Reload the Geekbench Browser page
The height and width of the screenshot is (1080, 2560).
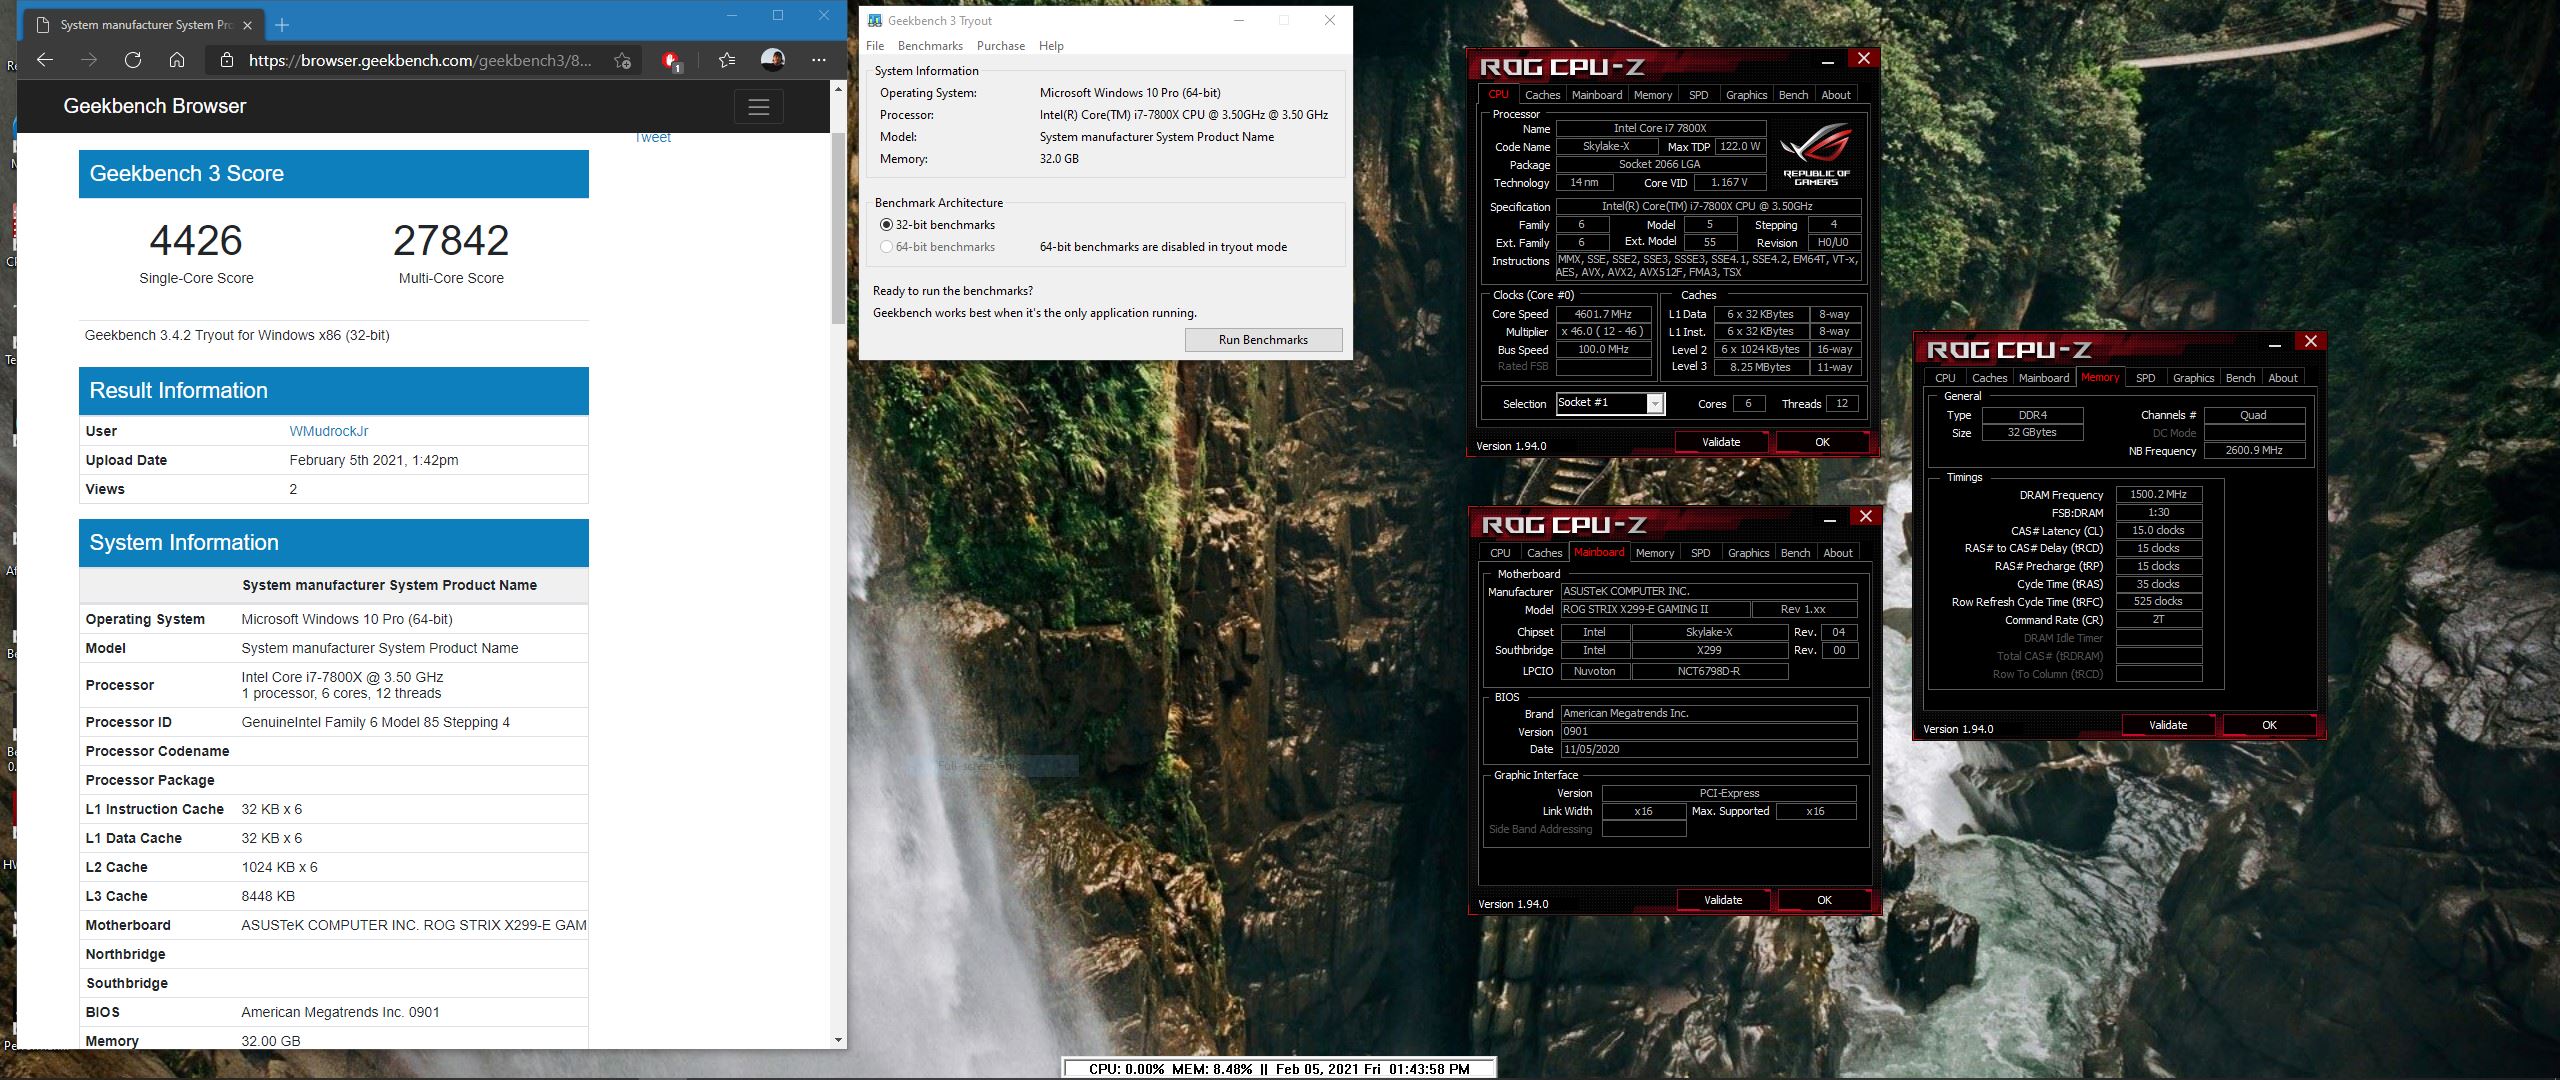[x=133, y=60]
